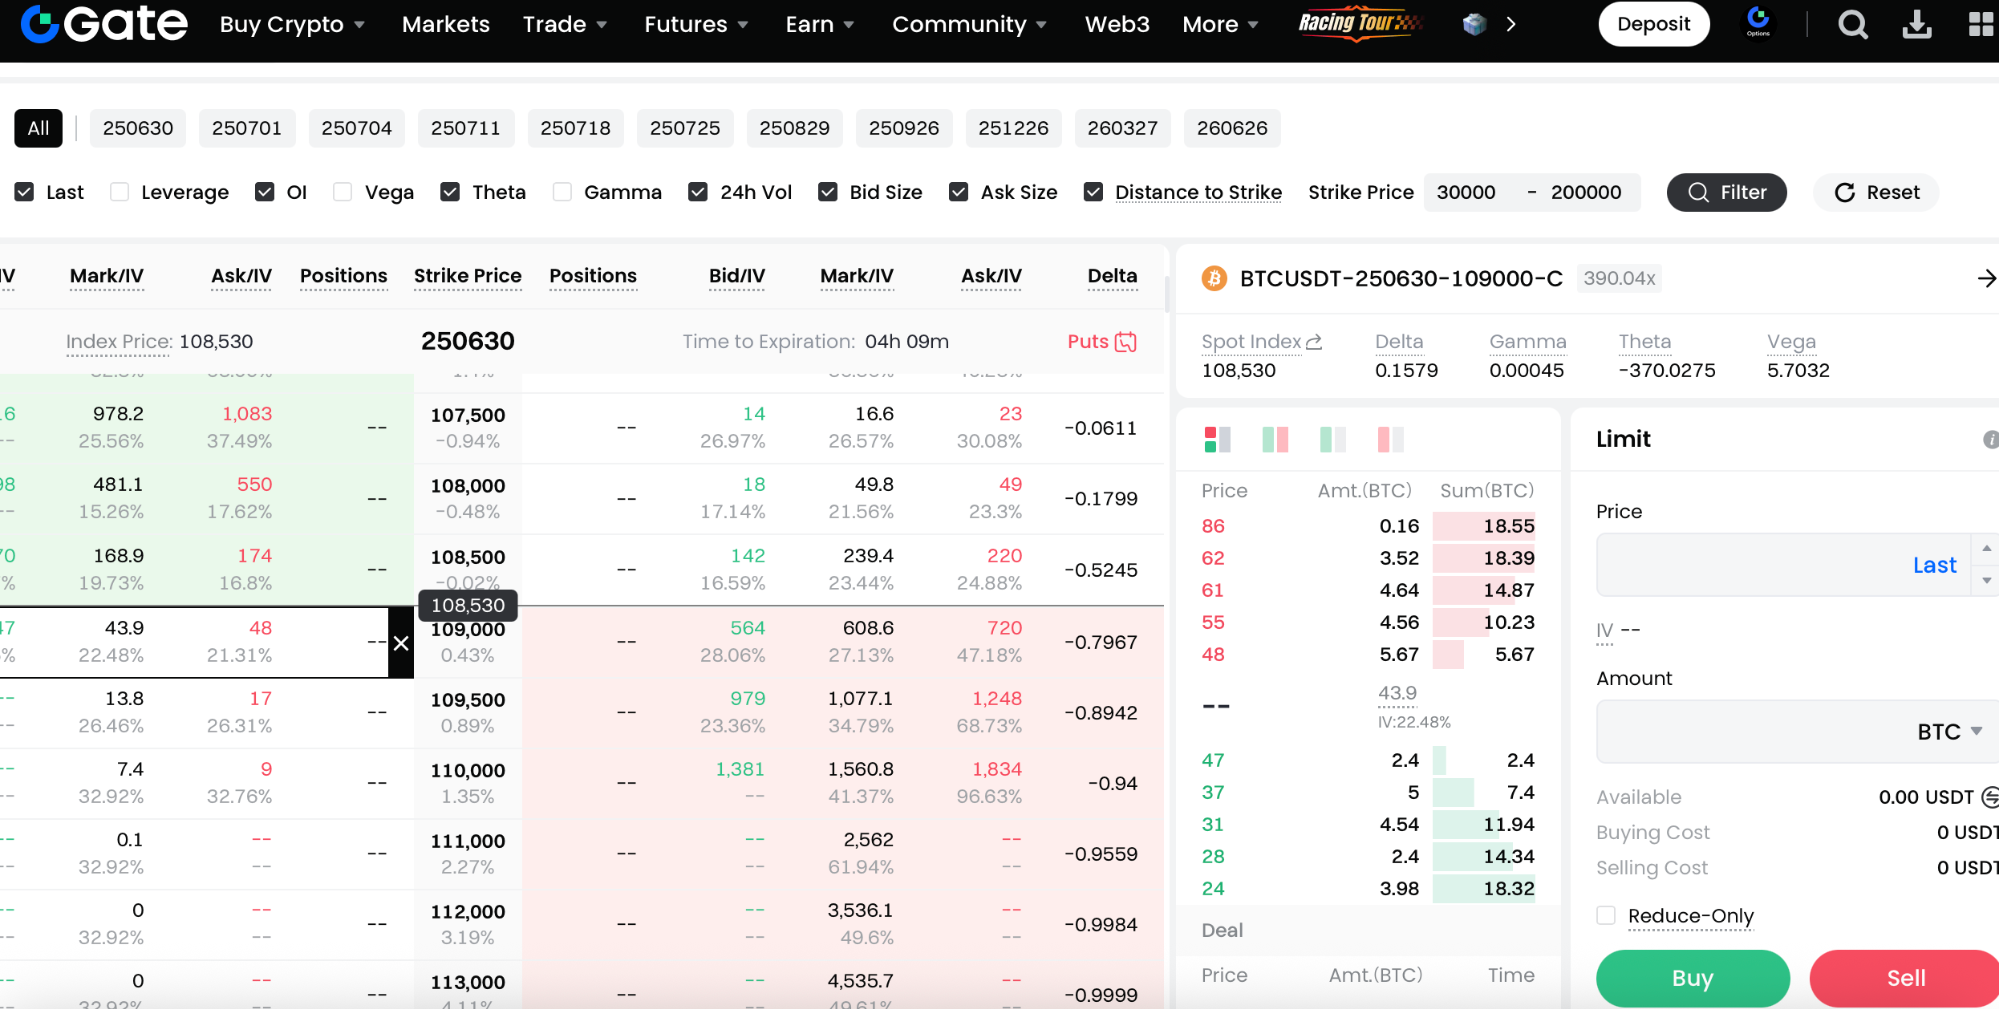
Task: Tick the Reduce-Only checkbox
Action: (x=1606, y=916)
